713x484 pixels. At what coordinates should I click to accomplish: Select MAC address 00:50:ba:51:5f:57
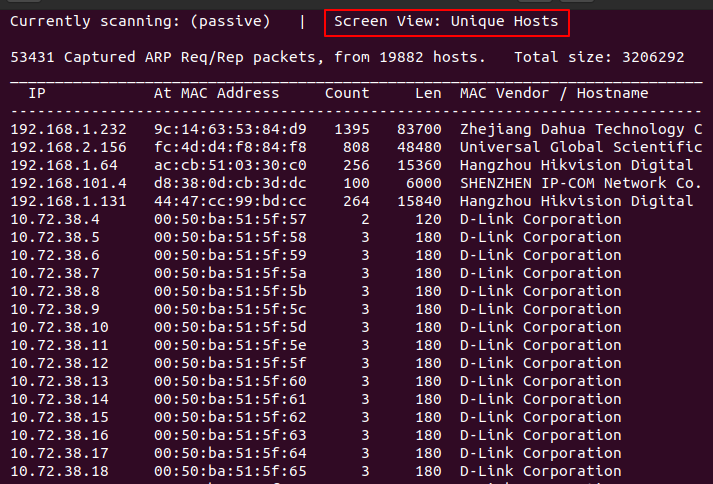(230, 219)
